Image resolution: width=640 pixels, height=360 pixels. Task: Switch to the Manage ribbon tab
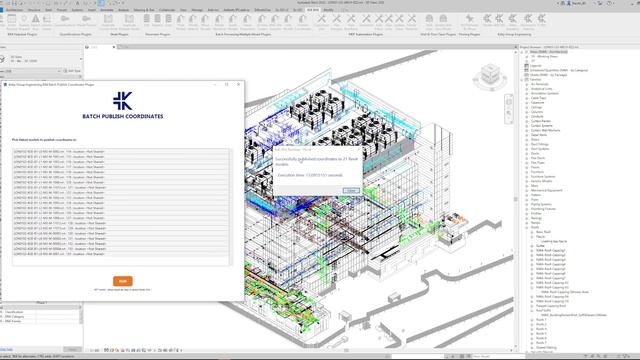(197, 10)
